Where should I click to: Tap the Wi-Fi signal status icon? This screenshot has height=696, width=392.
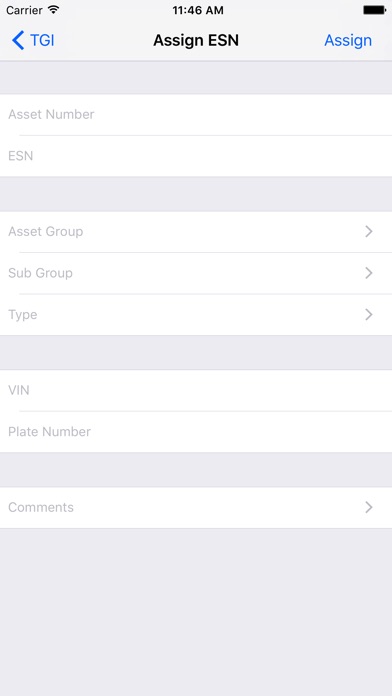tap(53, 10)
